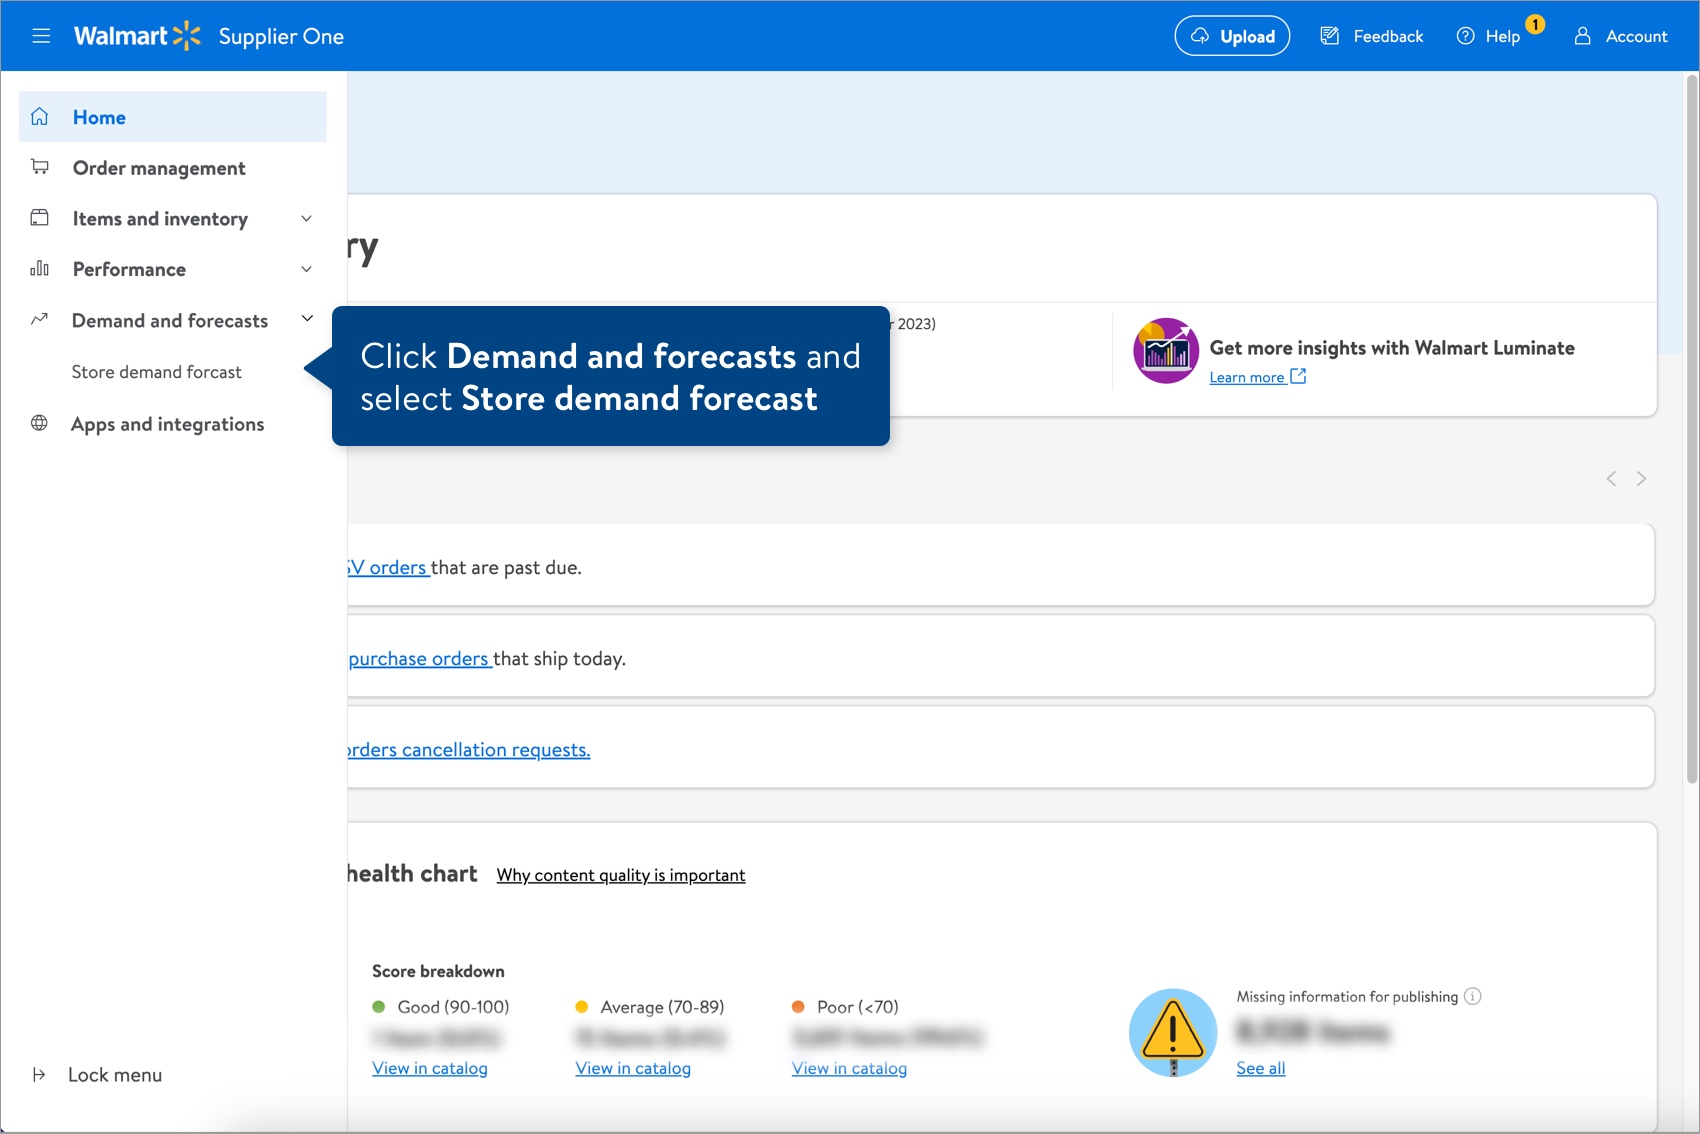This screenshot has height=1134, width=1700.
Task: Click the Performance bar chart icon
Action: pos(39,268)
